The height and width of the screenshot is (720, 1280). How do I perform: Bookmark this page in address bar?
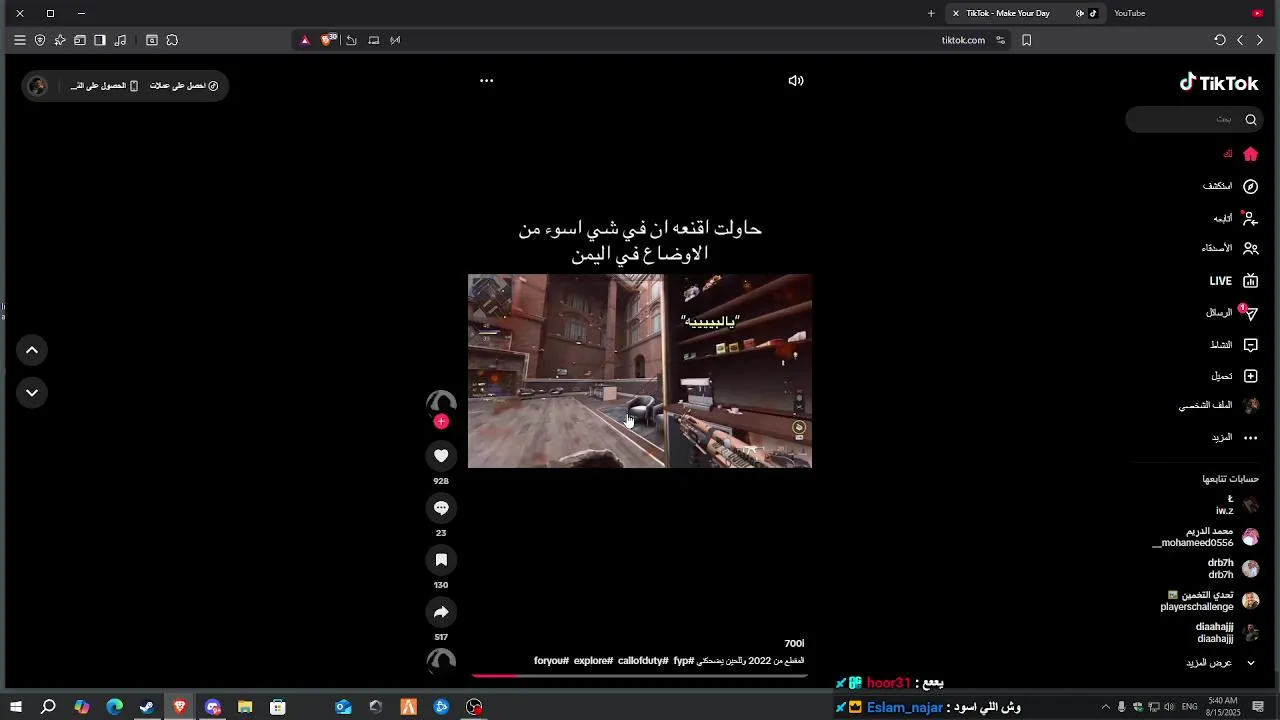1026,40
